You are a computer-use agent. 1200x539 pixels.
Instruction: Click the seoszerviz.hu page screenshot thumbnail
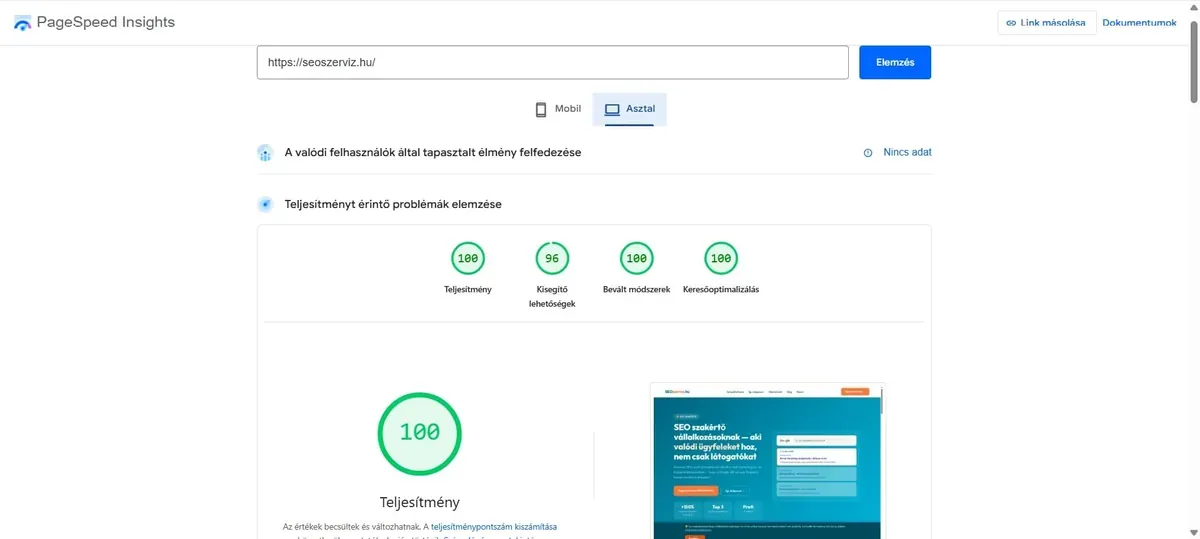coord(768,461)
